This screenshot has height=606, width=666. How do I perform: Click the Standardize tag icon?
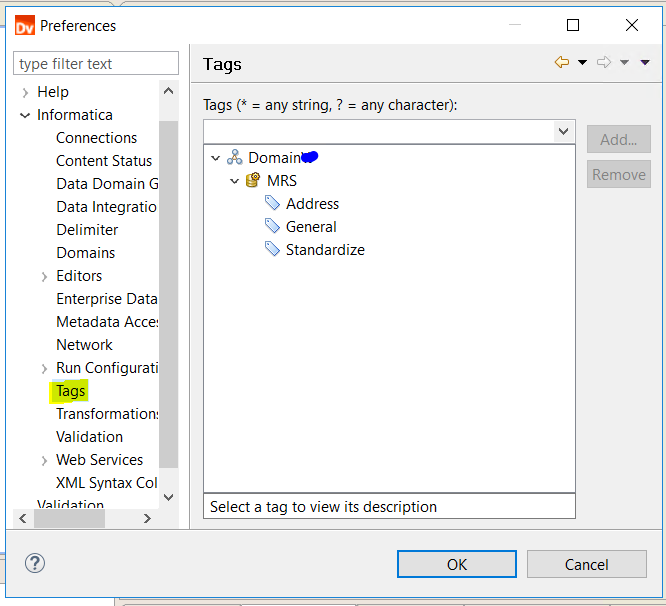272,249
